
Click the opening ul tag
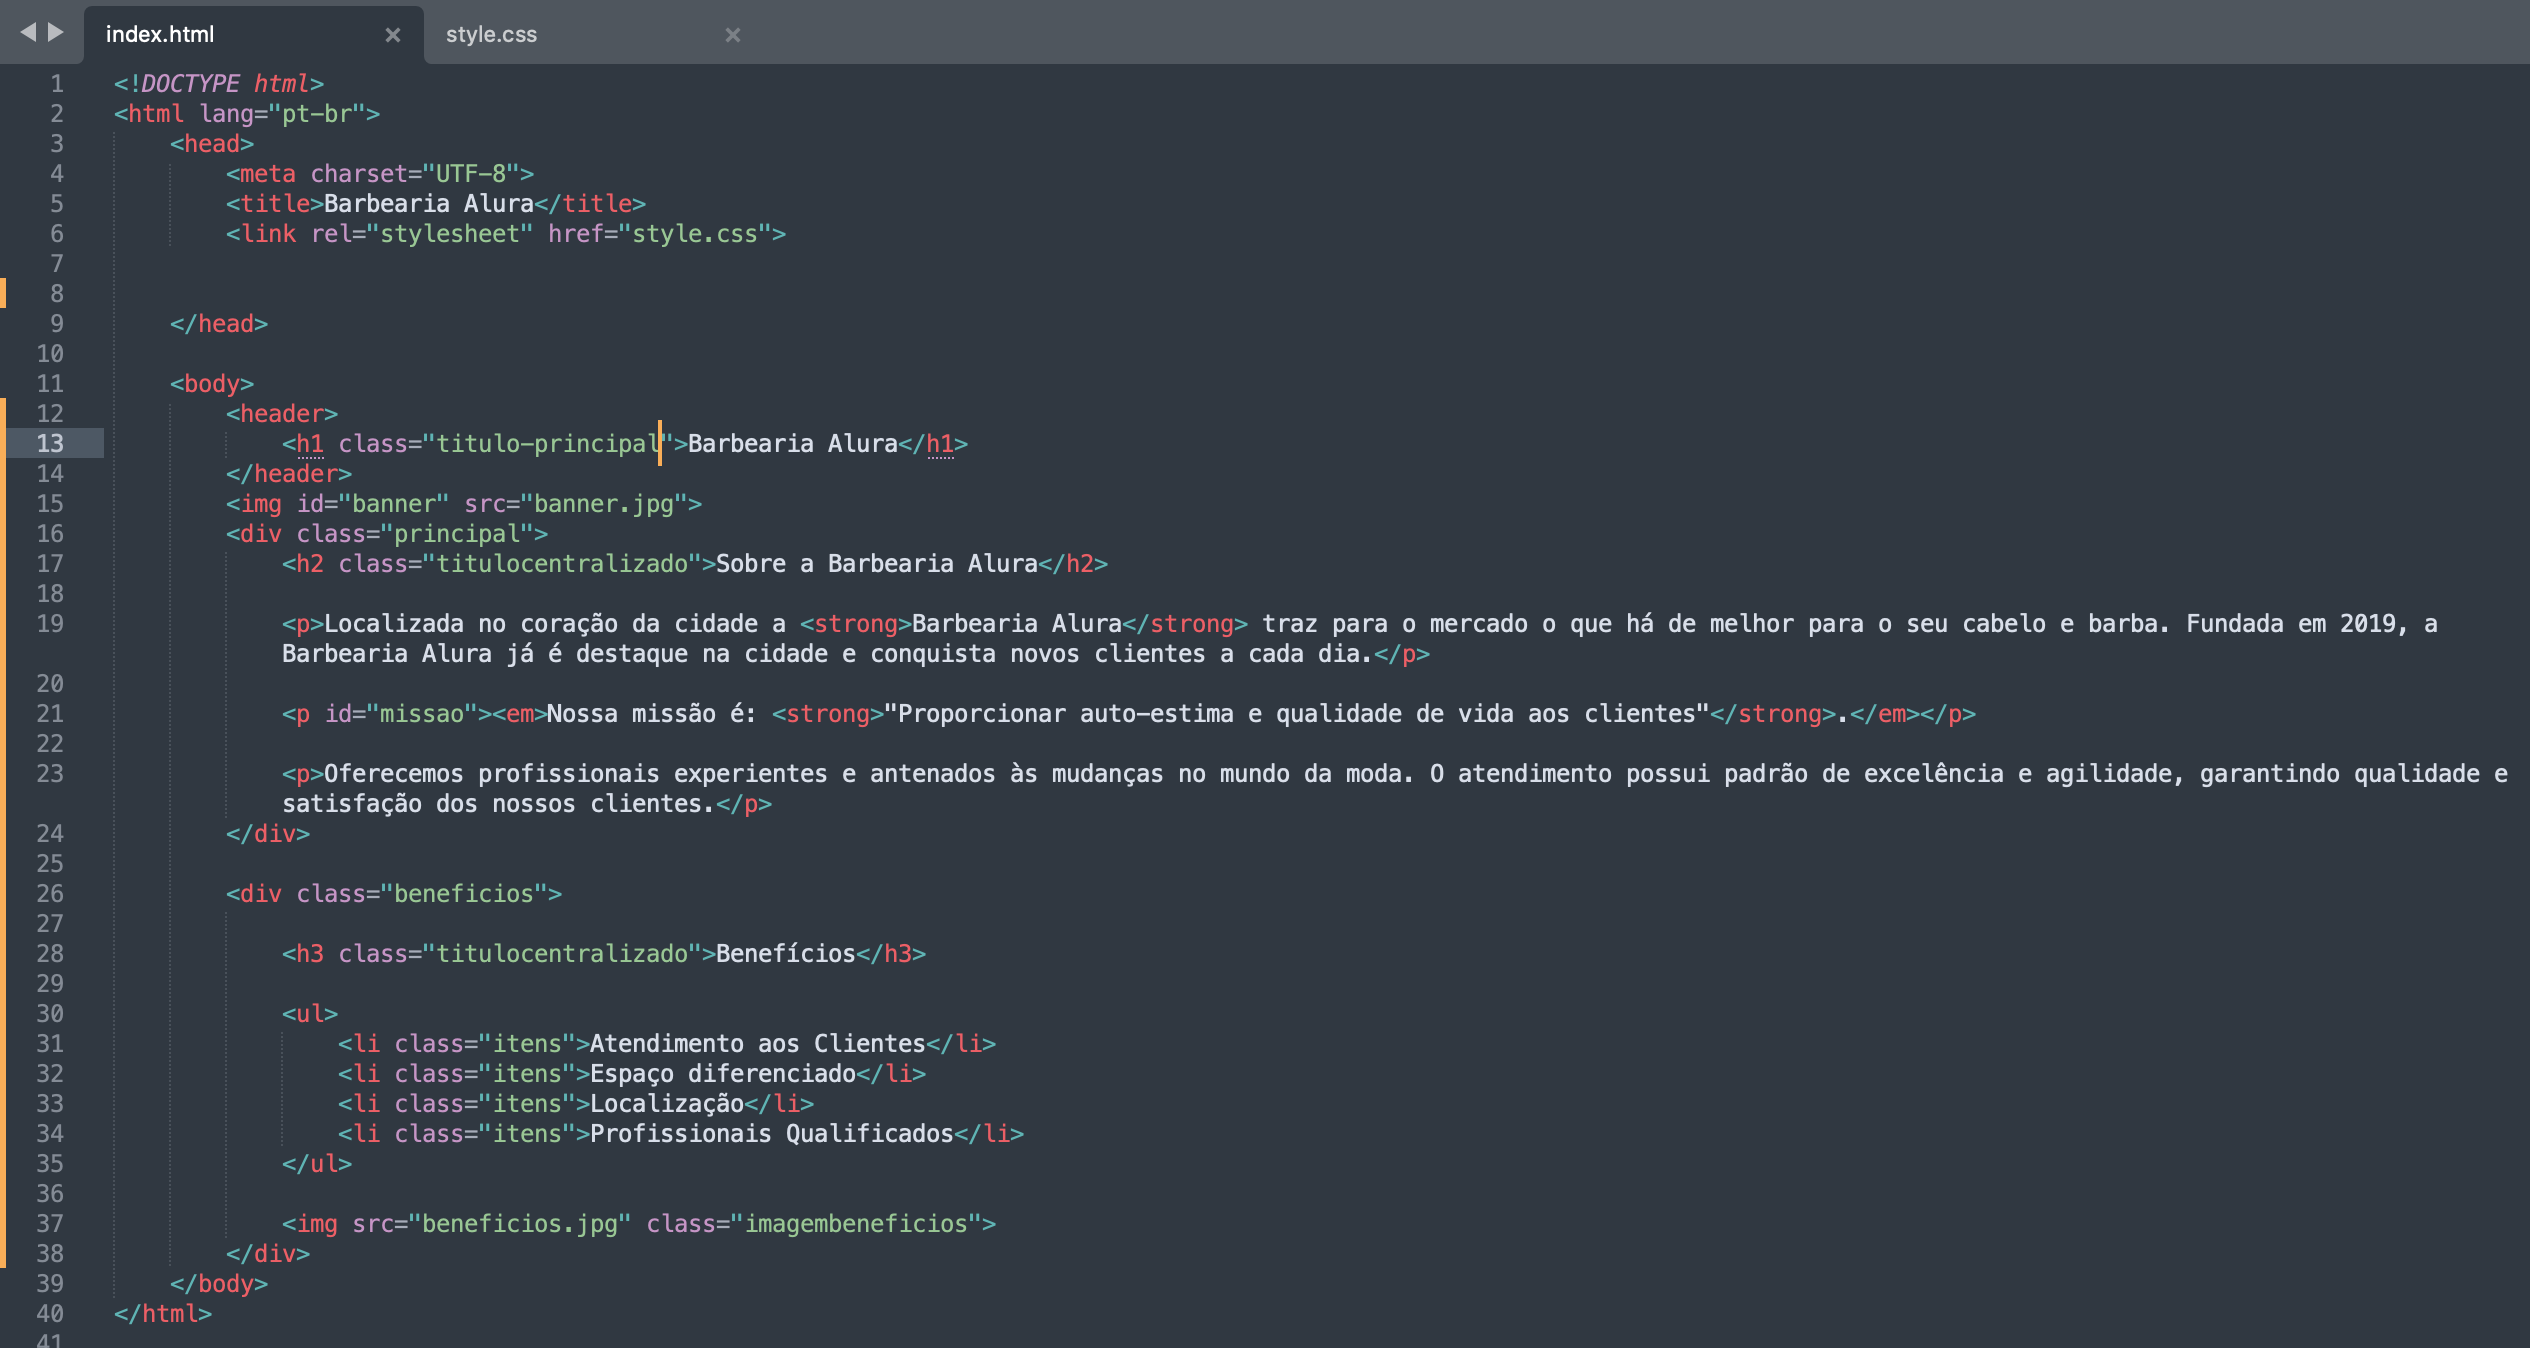point(310,1013)
